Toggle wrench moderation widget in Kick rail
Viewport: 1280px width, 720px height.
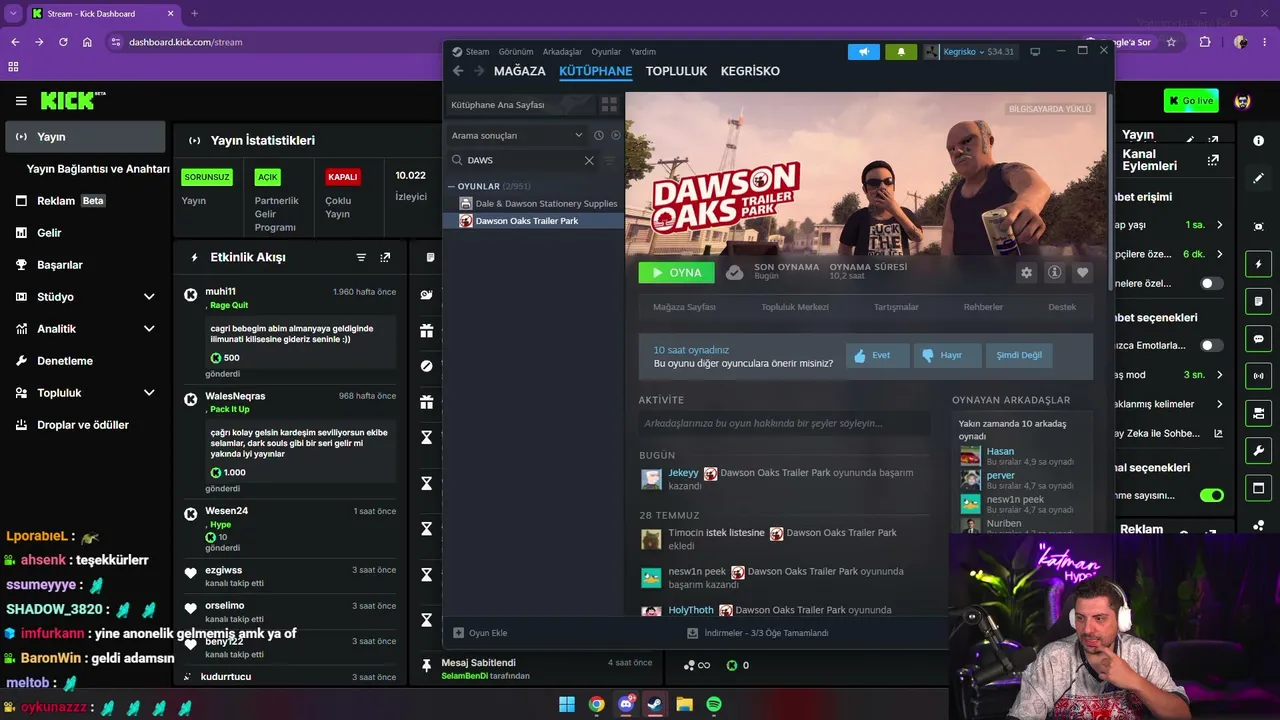[x=1258, y=451]
